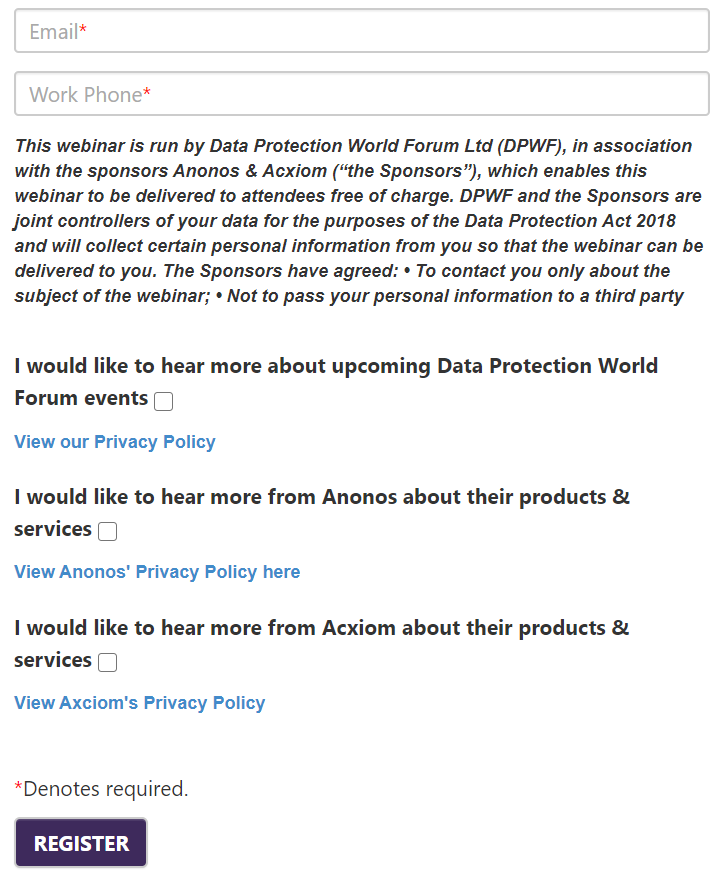The height and width of the screenshot is (876, 725).
Task: Click the upcoming Data Protection World Forum events label
Action: click(336, 382)
